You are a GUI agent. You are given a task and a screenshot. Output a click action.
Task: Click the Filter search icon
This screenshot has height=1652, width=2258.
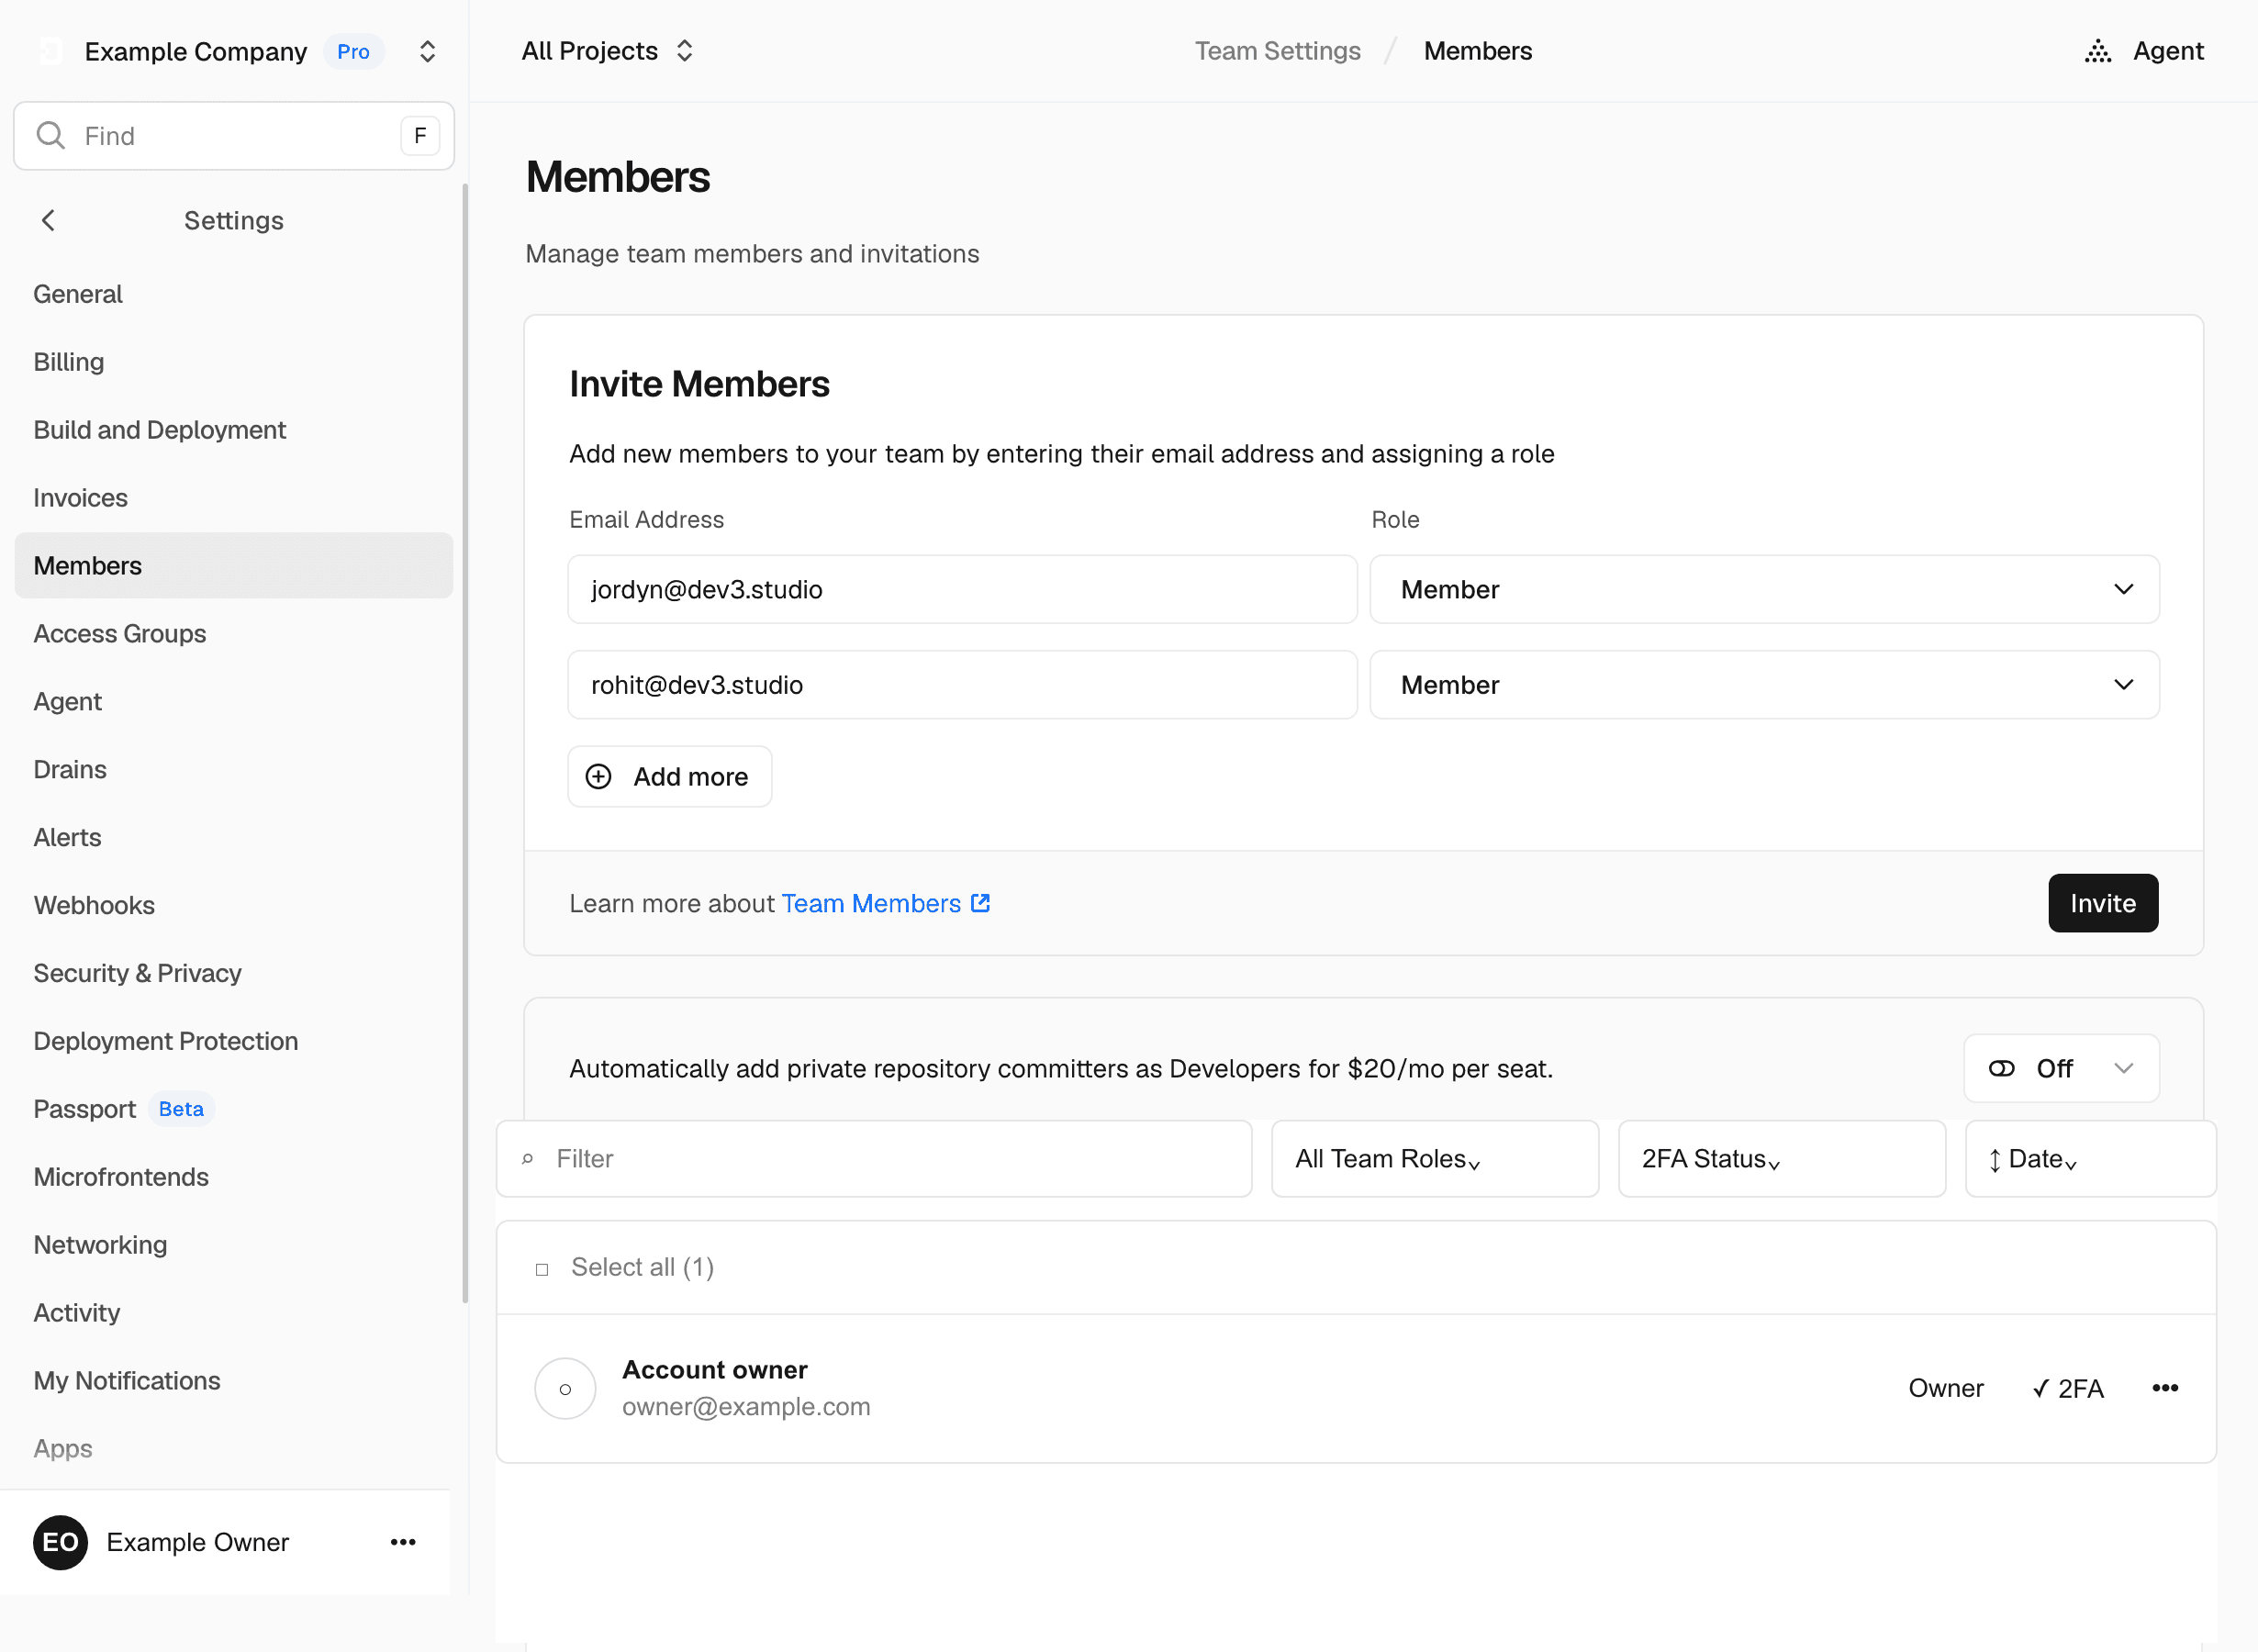click(527, 1159)
